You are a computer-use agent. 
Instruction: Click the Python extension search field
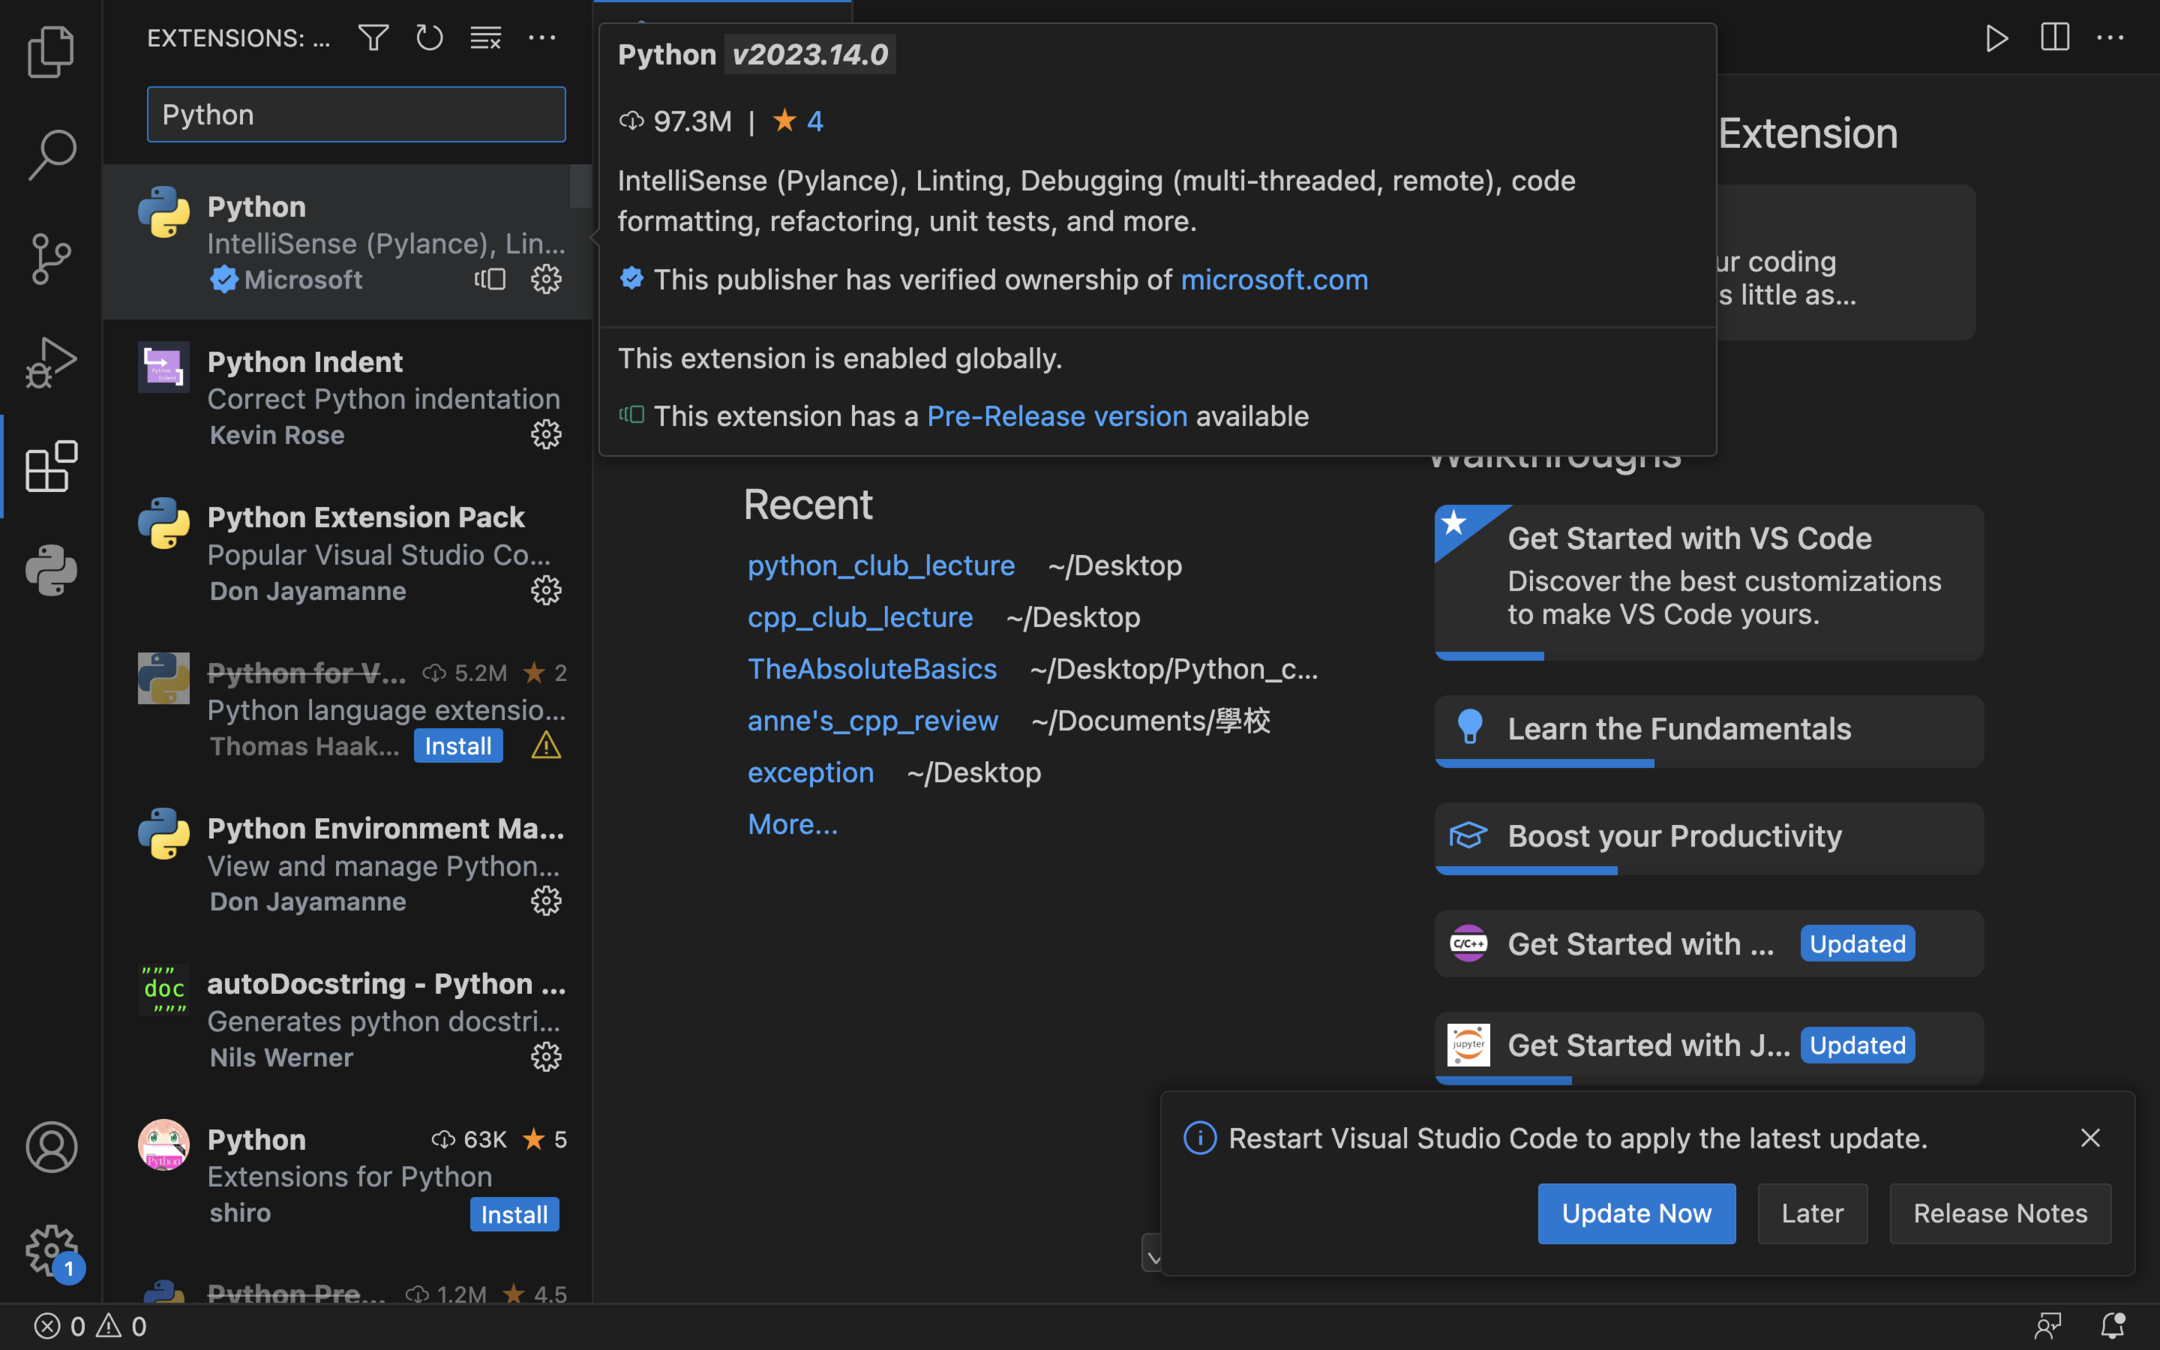pyautogui.click(x=356, y=114)
